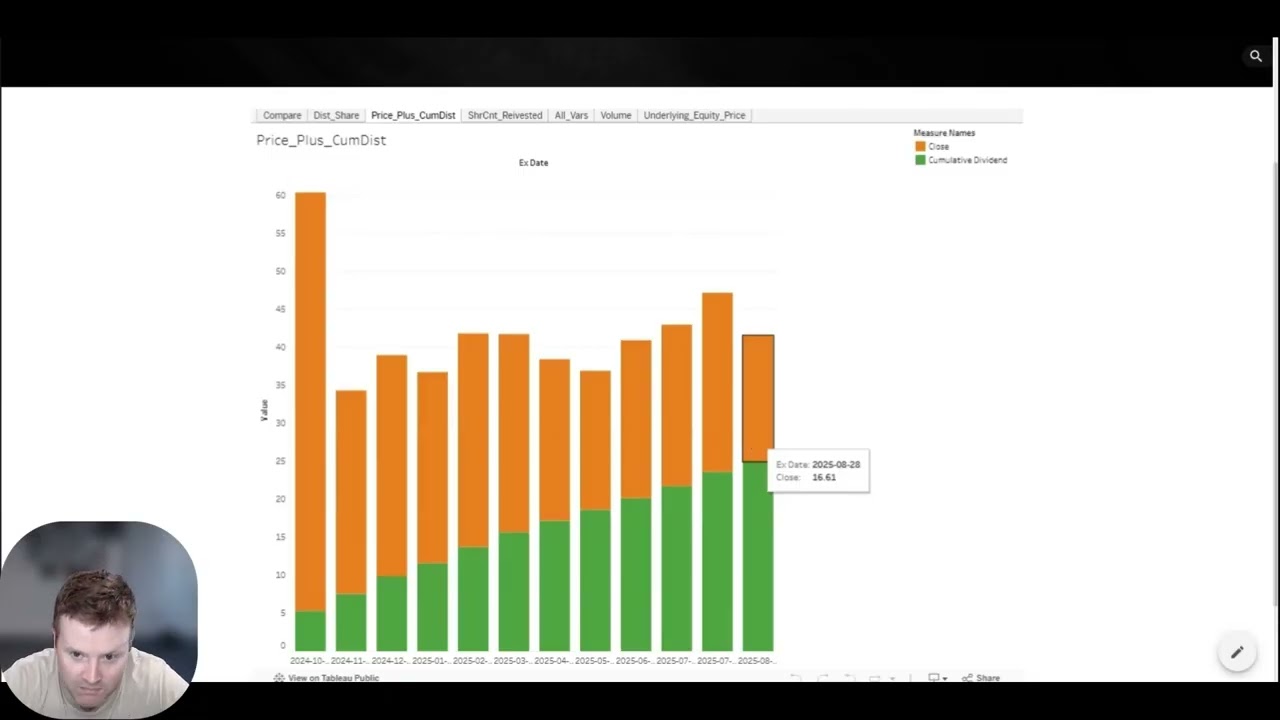Go to the Underlying_Equity_Price tab
This screenshot has height=720, width=1280.
[694, 115]
